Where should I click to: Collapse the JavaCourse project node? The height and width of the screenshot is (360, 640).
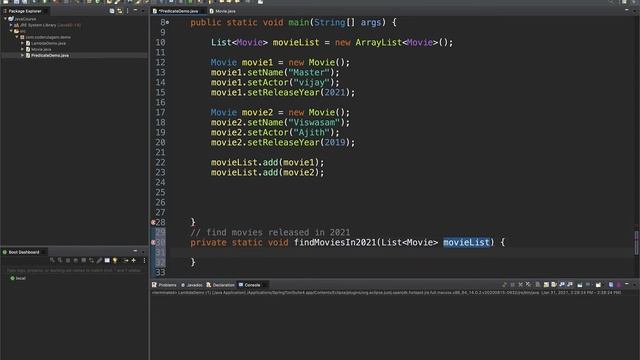[5, 19]
